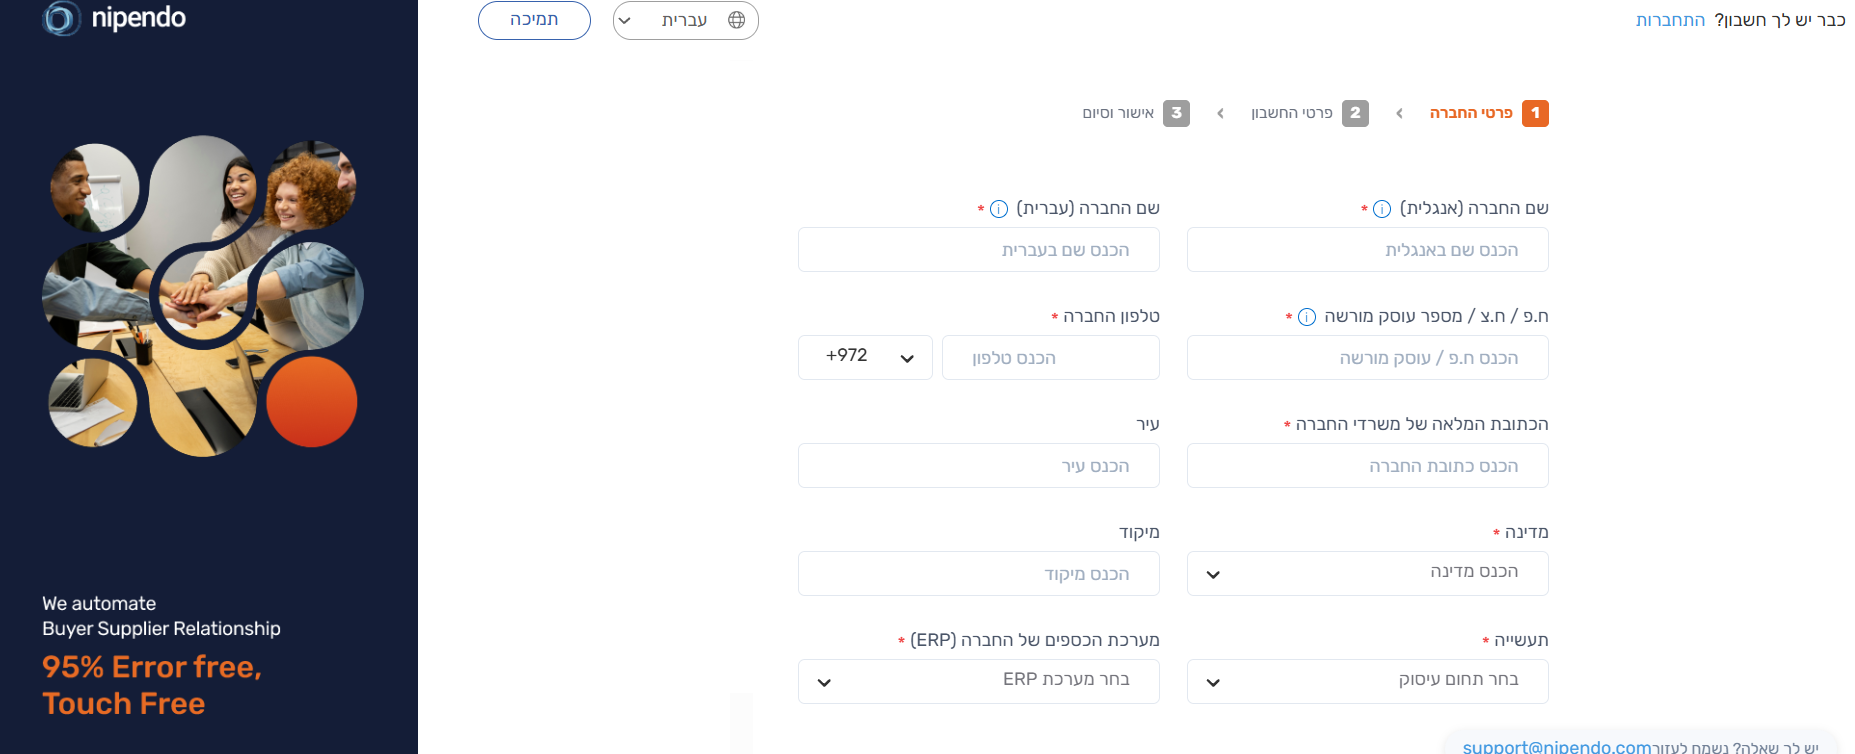Focus the הכנס טלפון phone field
Viewport: 1855px width, 754px height.
tap(1051, 357)
